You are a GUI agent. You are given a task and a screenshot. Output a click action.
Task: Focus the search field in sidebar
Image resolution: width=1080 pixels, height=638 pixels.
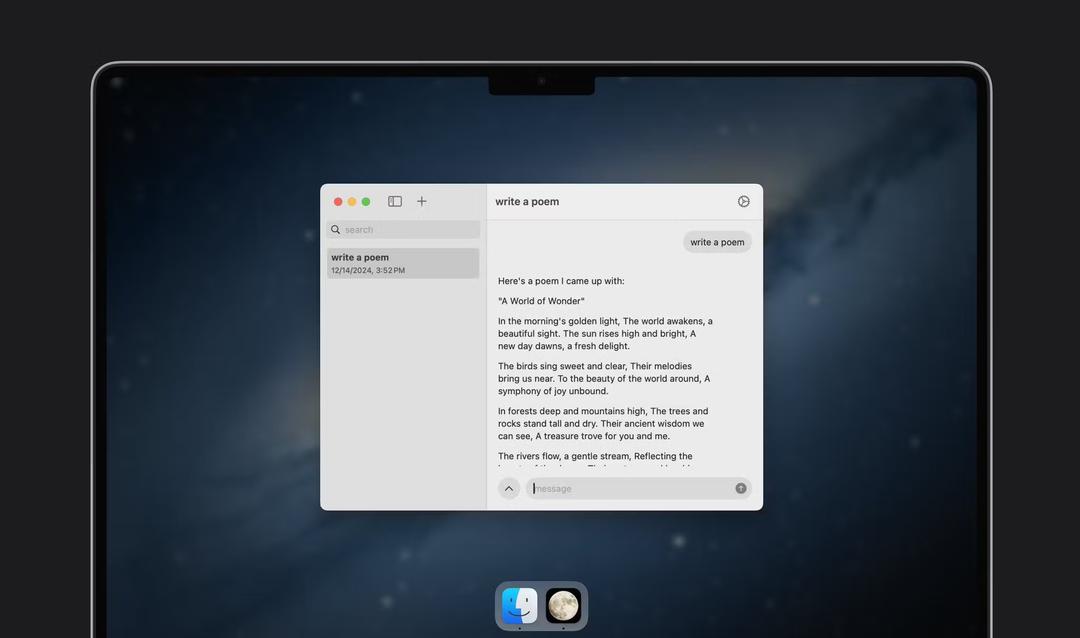pos(403,229)
